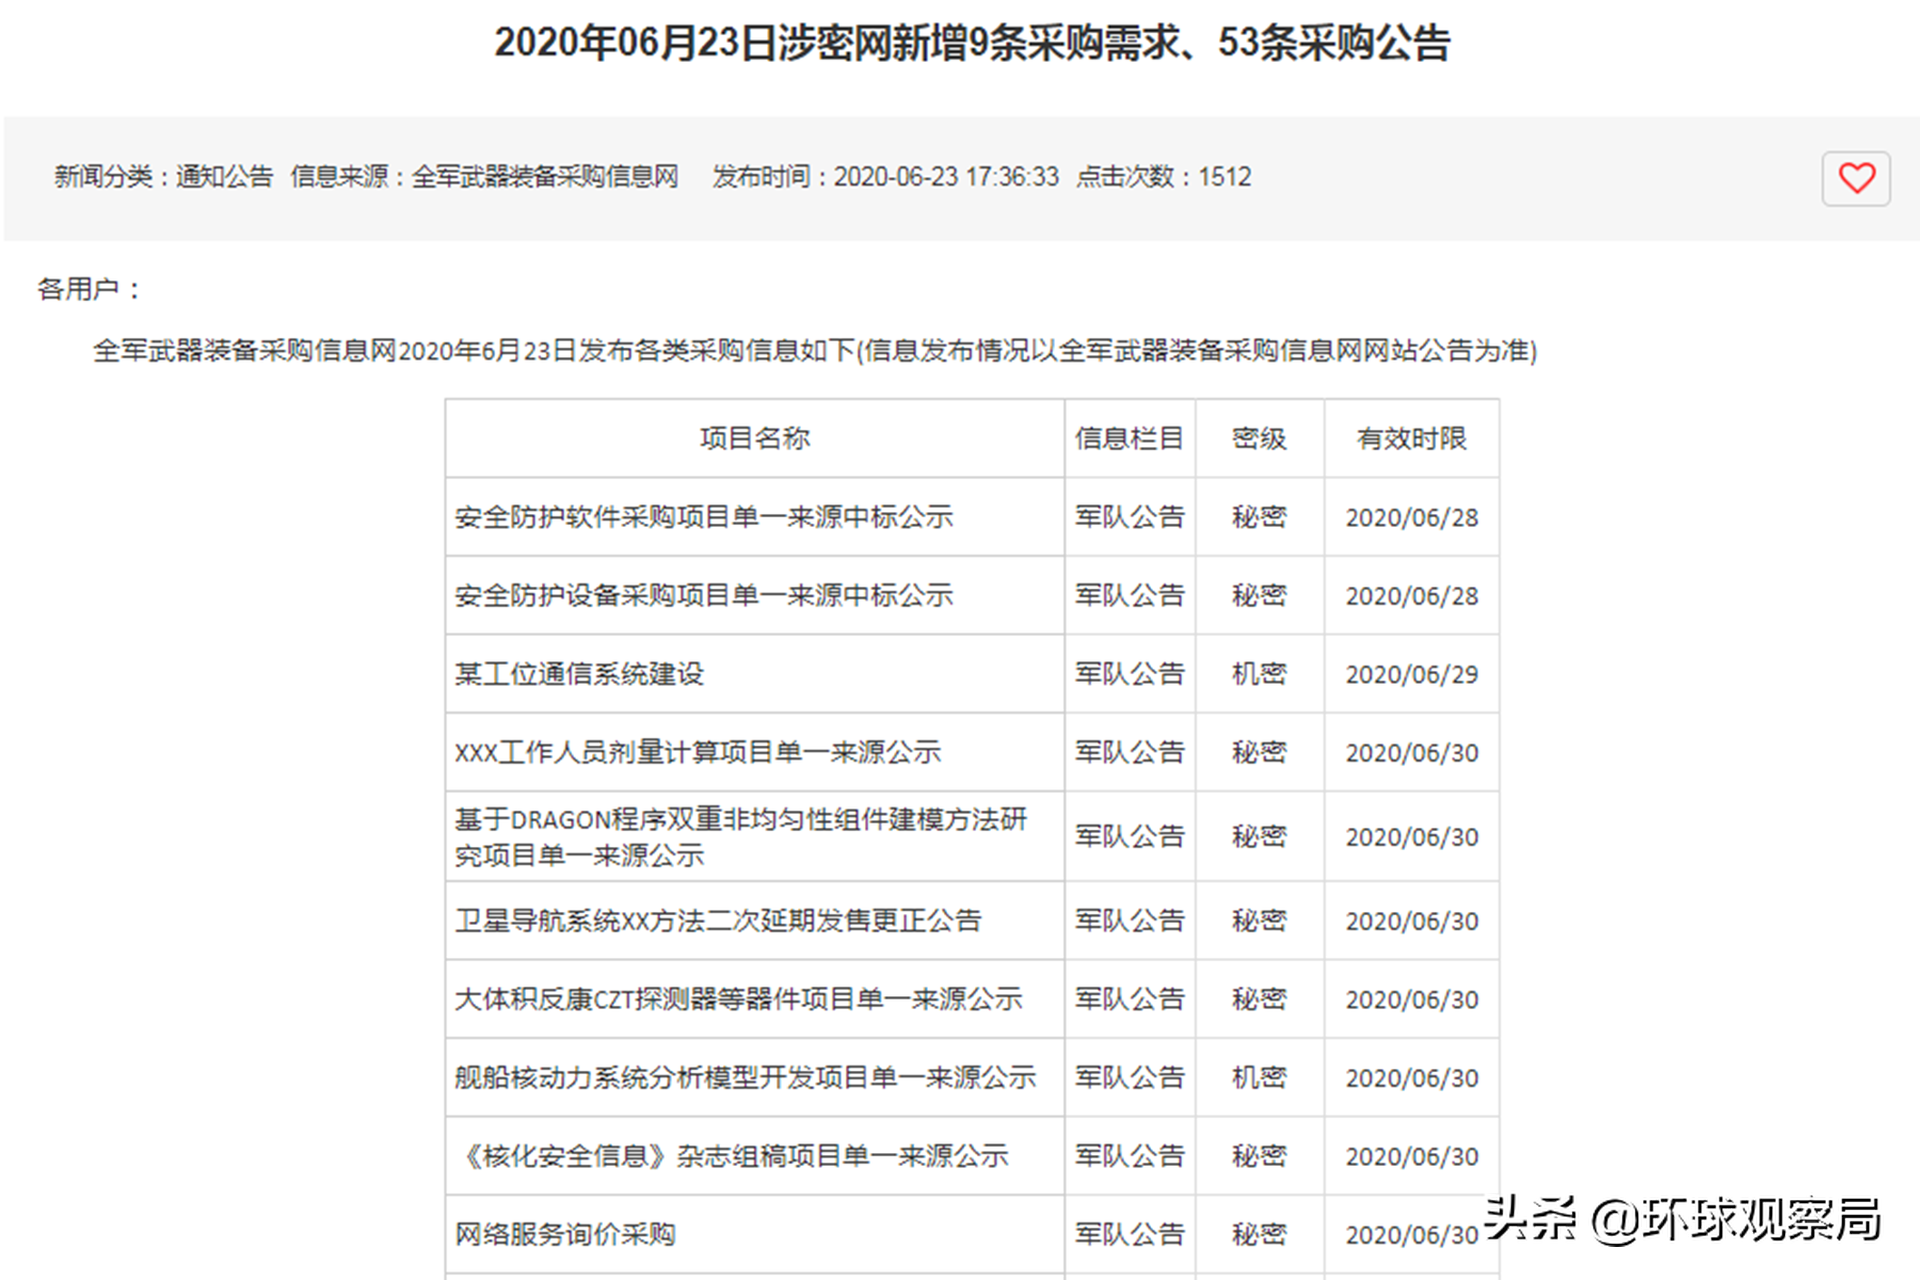This screenshot has width=1920, height=1280.
Task: Click 秘密 level in 卫星导航系统 row
Action: (1259, 920)
